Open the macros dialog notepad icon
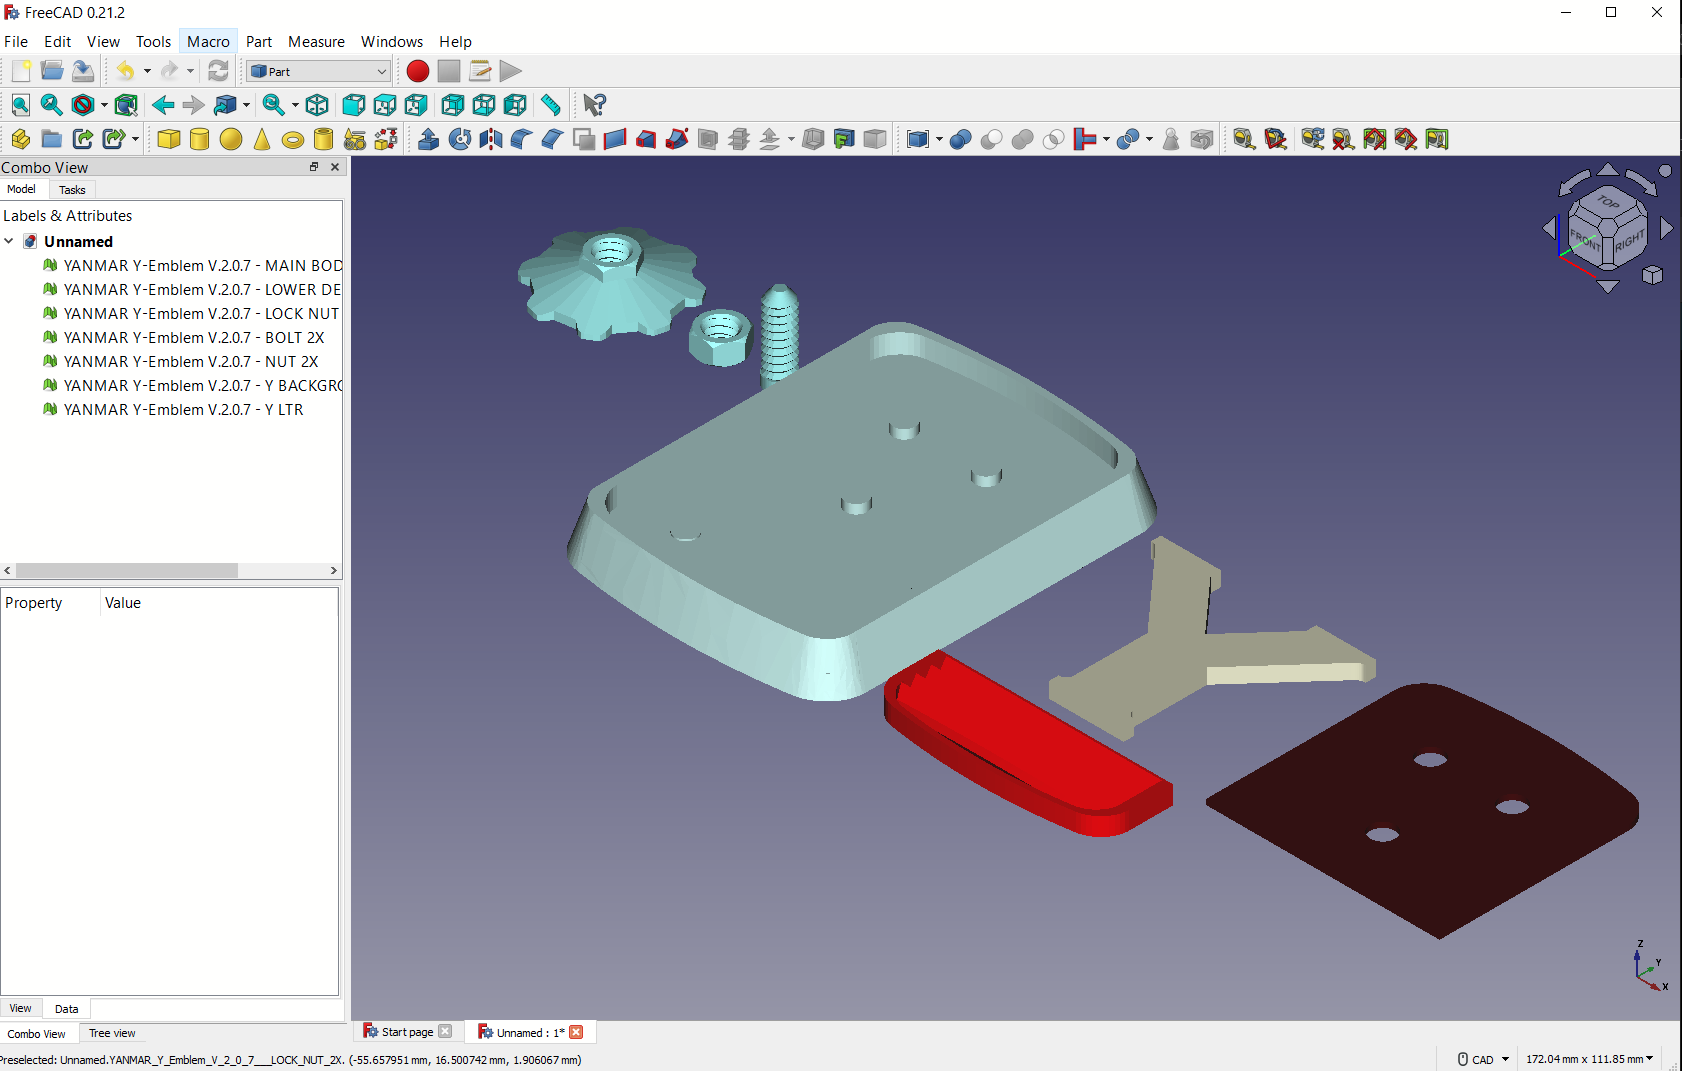1682x1071 pixels. (x=480, y=71)
